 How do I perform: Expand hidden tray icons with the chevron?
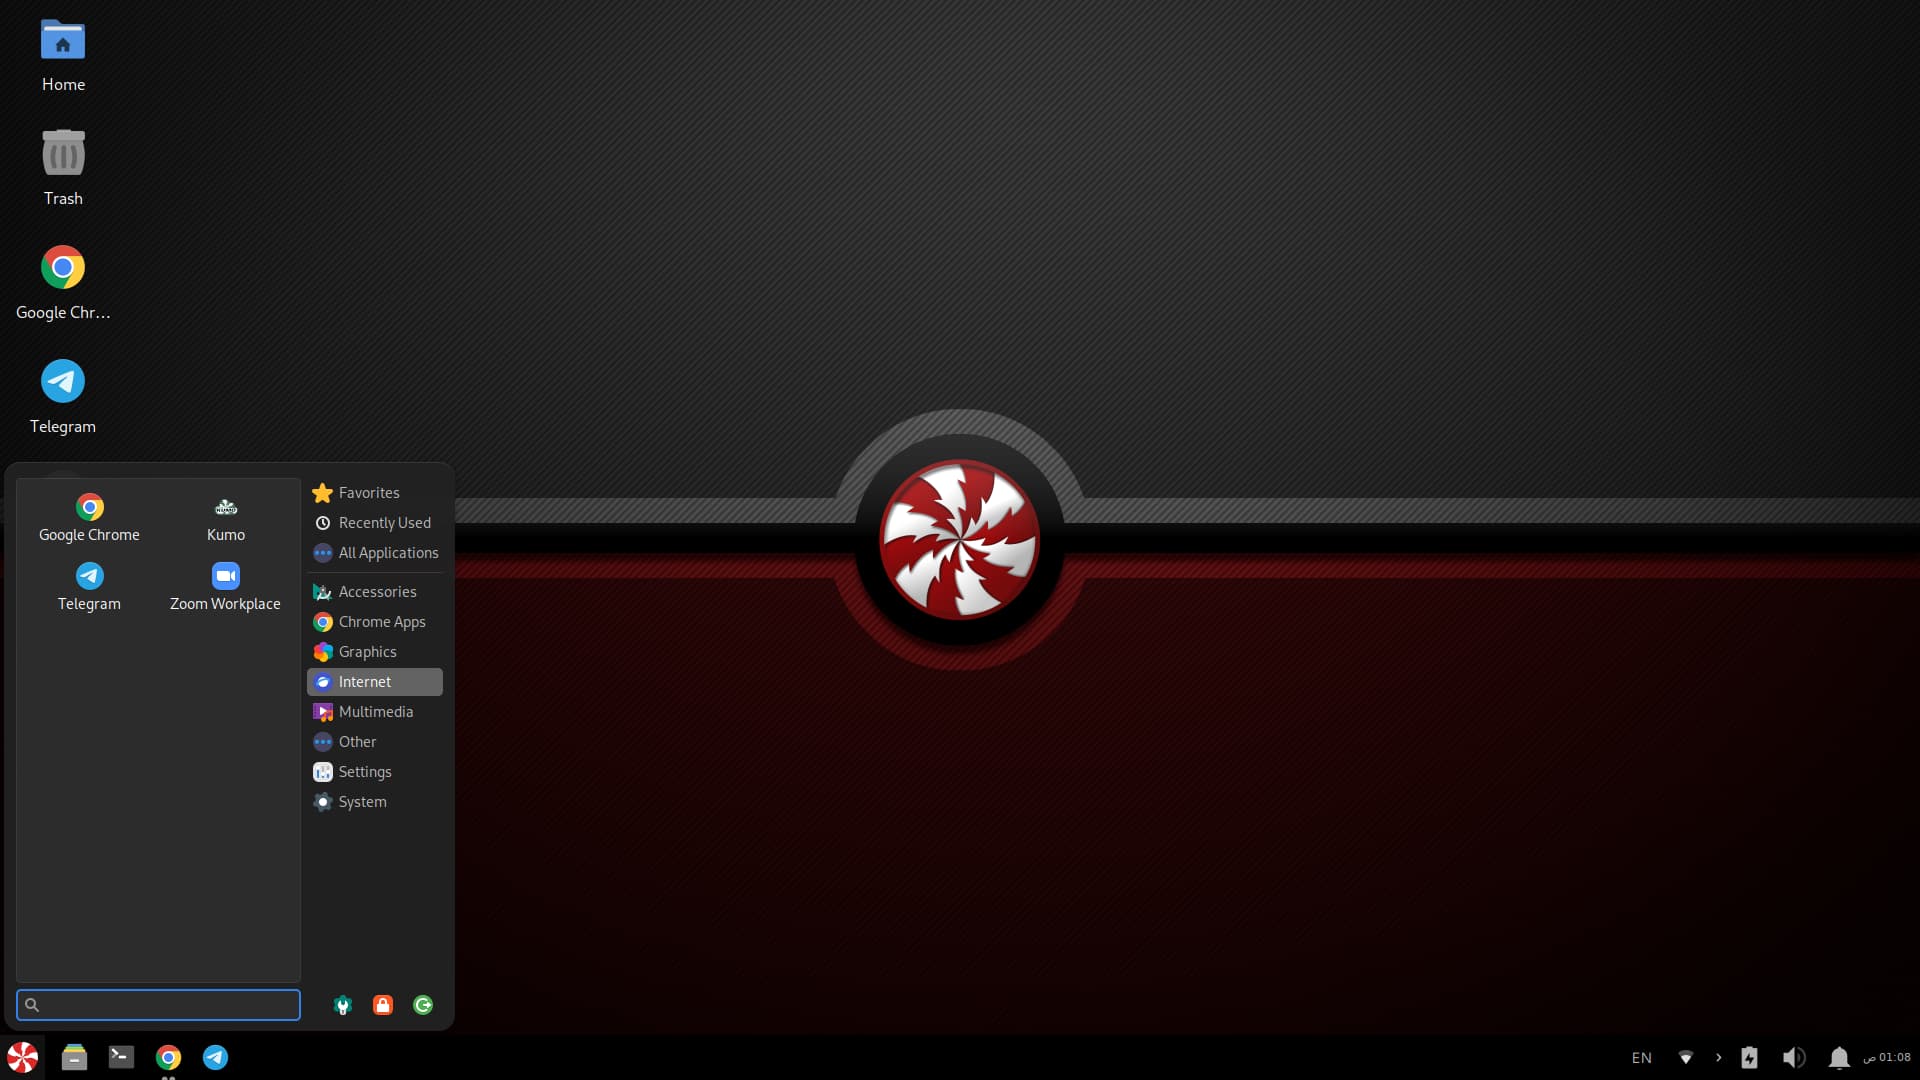coord(1718,1057)
